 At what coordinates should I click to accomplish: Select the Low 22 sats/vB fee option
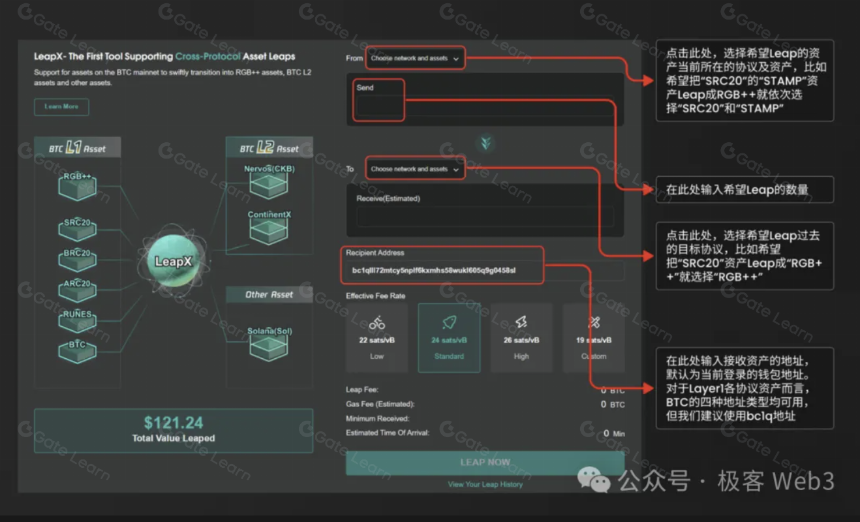pyautogui.click(x=377, y=338)
